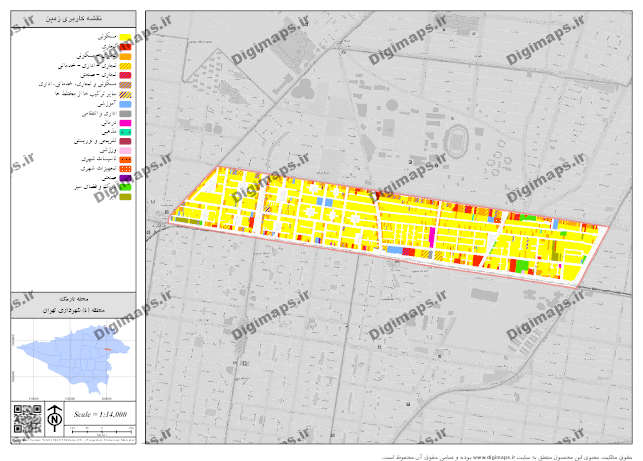Click the www.digimaps.ir link in footer
This screenshot has height=461, width=643.
tap(493, 457)
